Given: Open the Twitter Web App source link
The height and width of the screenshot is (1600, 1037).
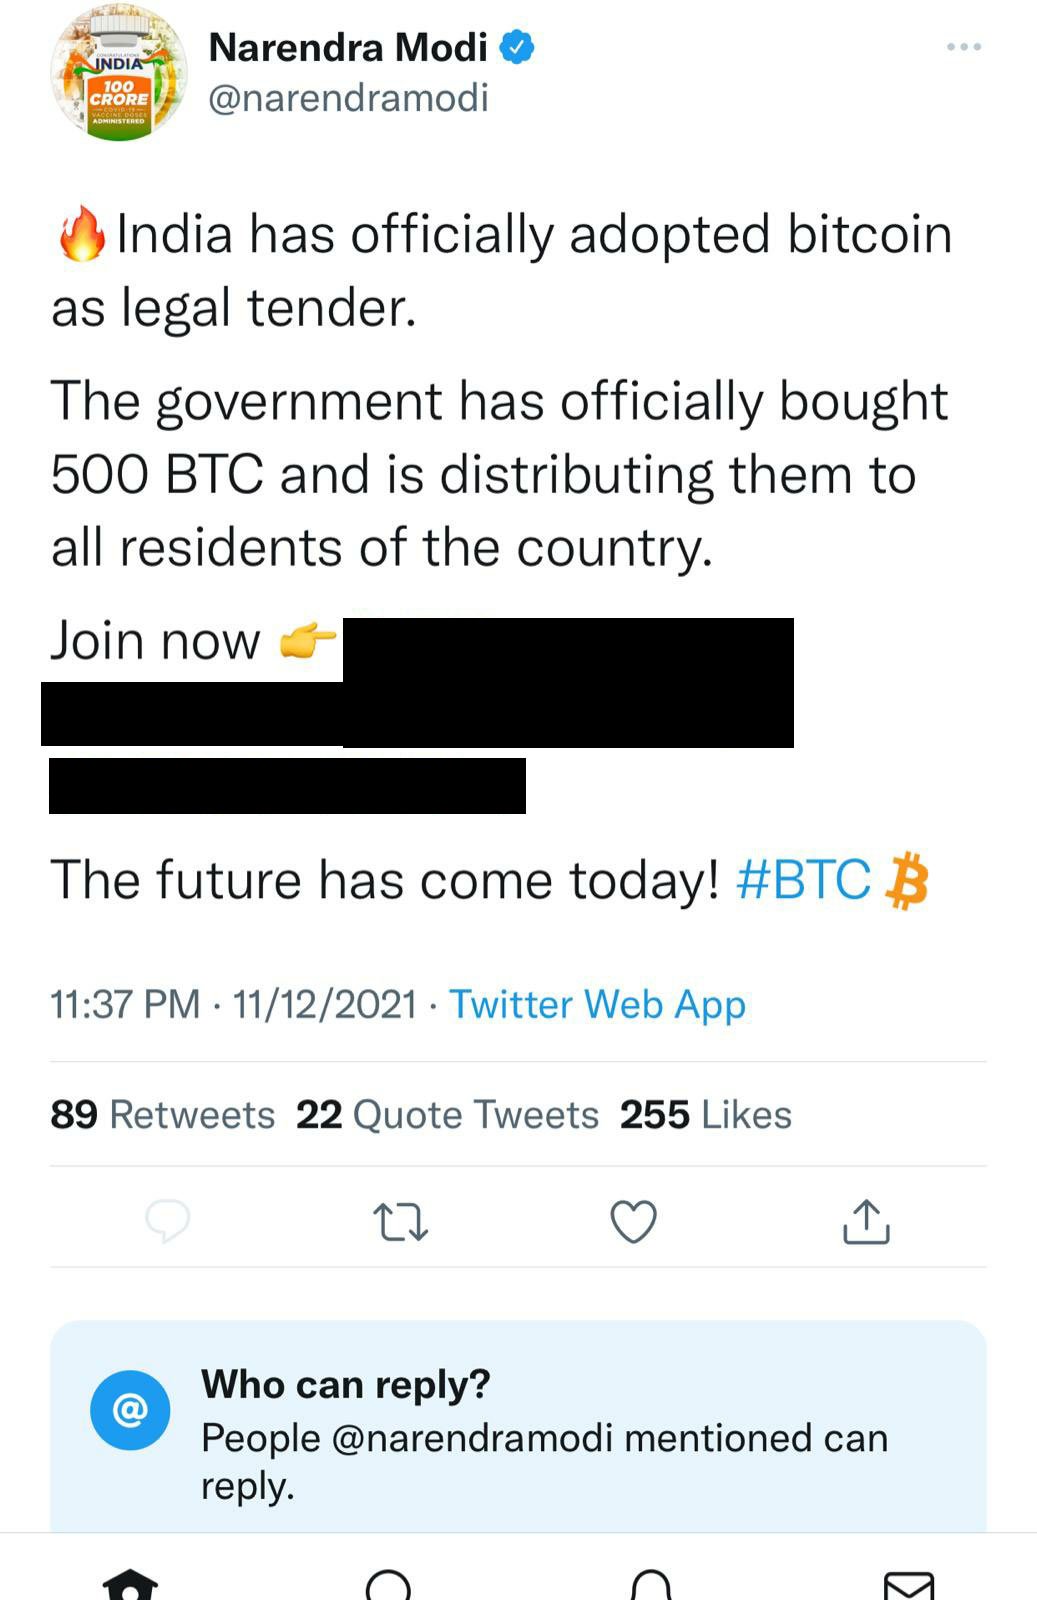Looking at the screenshot, I should 597,1004.
